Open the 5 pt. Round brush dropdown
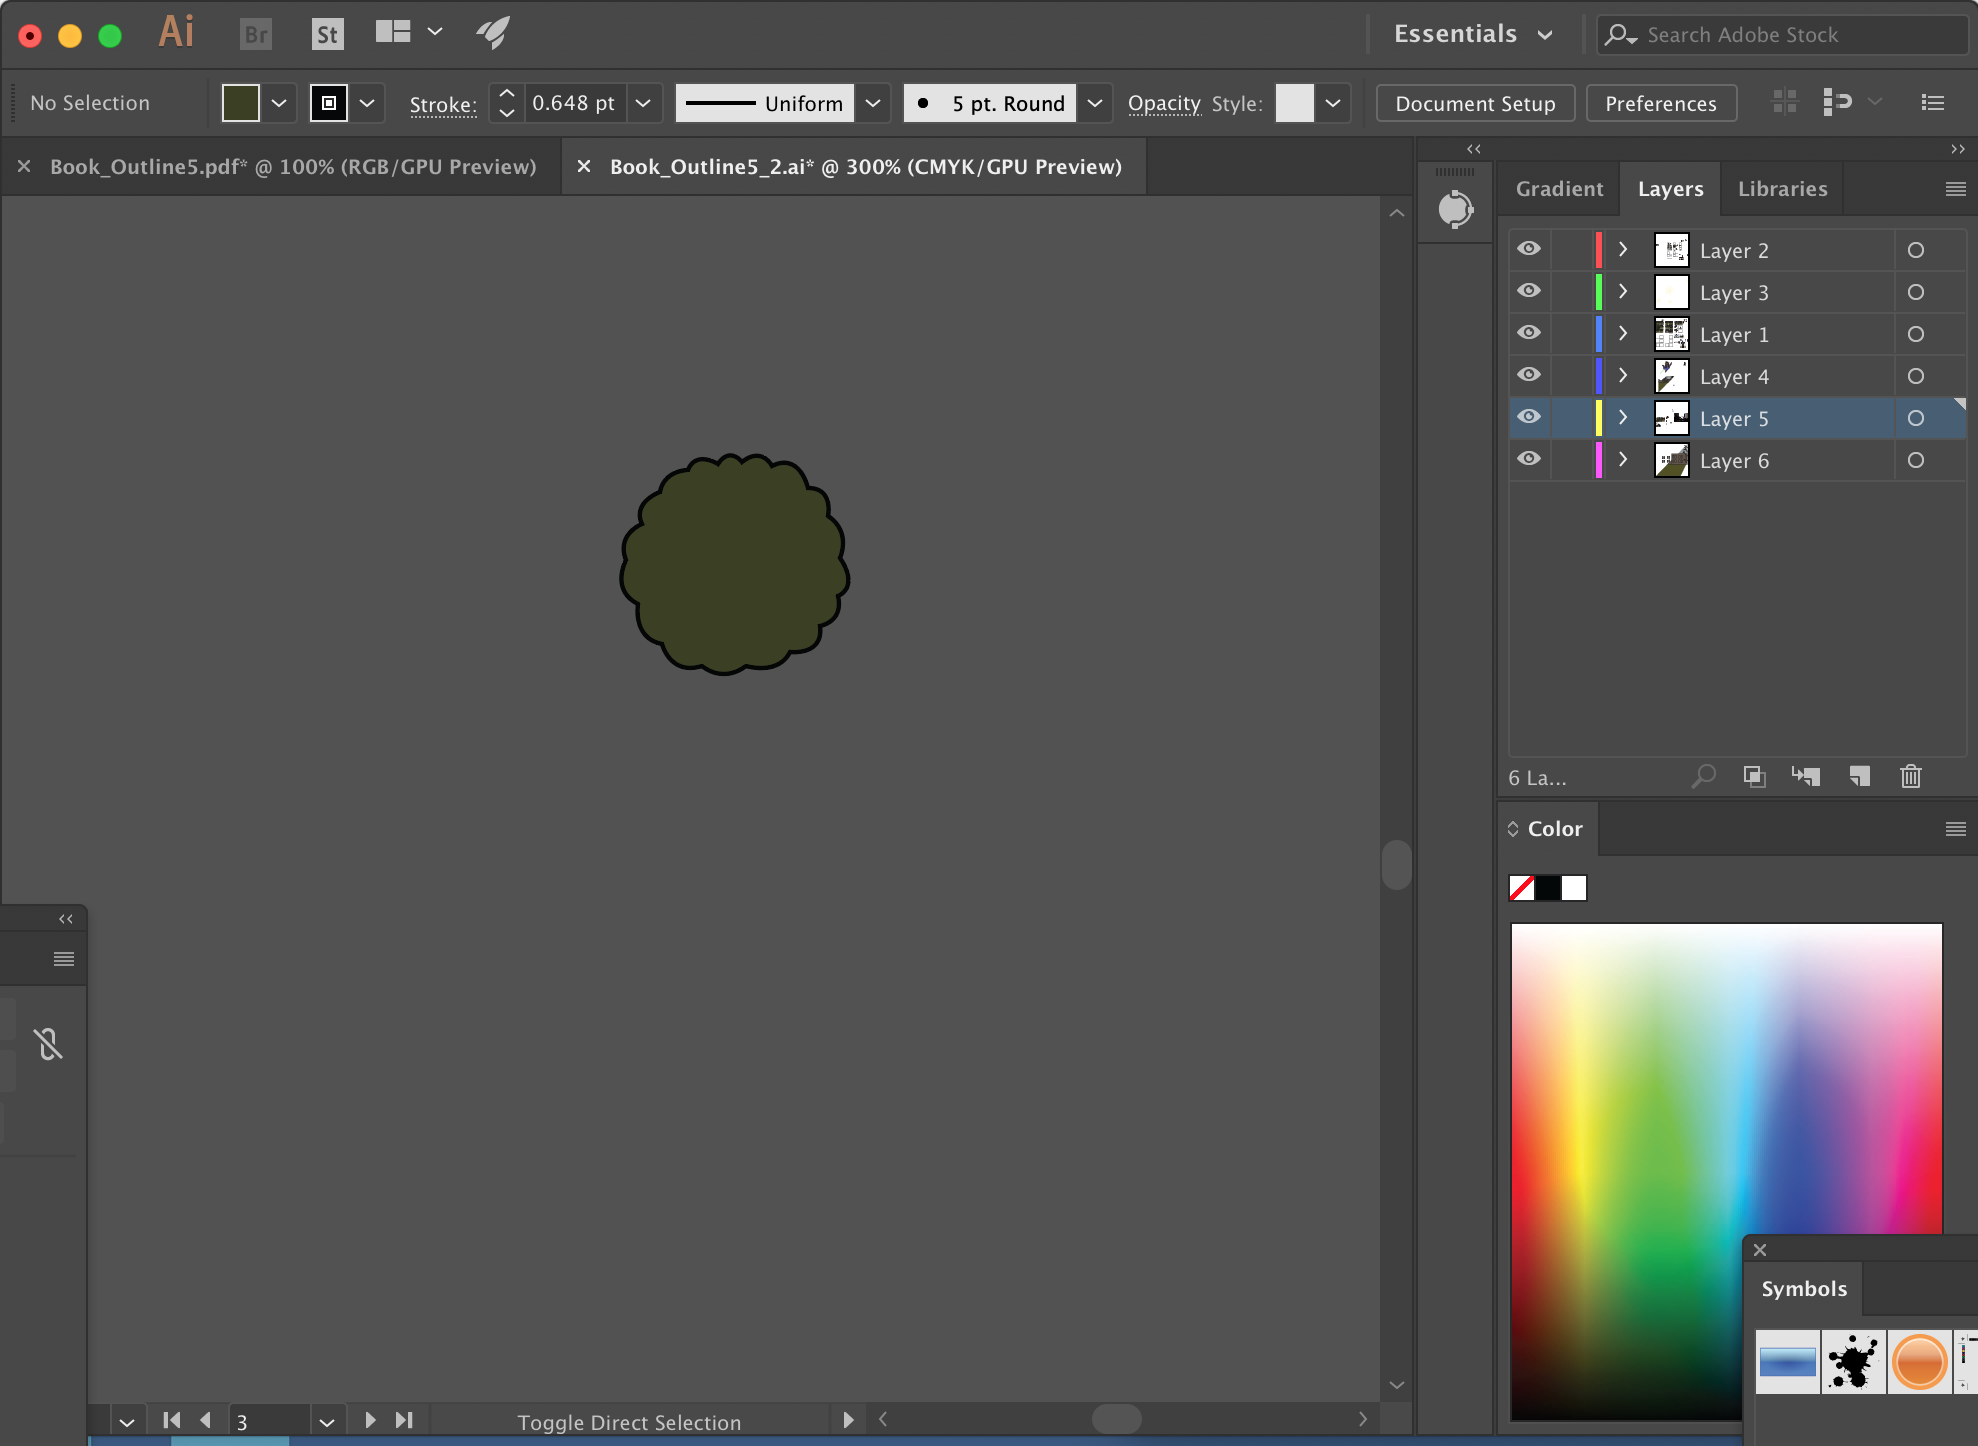Viewport: 1978px width, 1446px height. point(1095,103)
